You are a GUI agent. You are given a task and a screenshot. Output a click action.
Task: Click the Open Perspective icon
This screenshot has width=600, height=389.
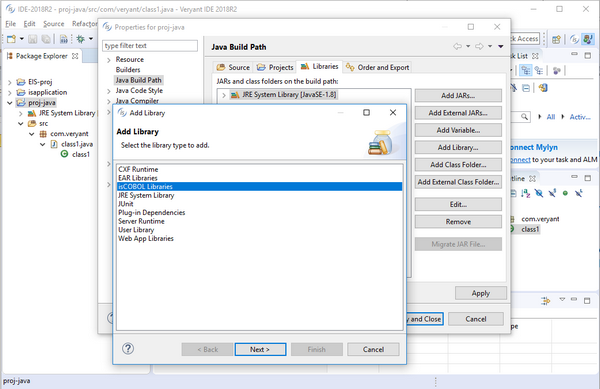click(x=556, y=39)
